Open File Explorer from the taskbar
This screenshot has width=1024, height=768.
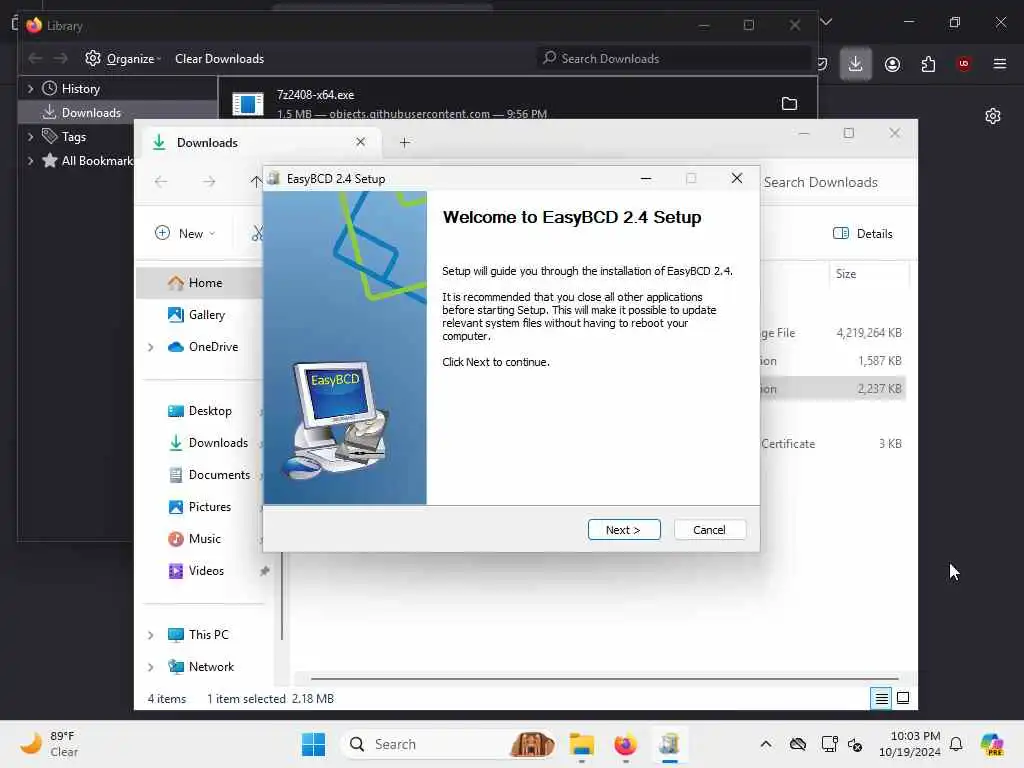pos(581,744)
